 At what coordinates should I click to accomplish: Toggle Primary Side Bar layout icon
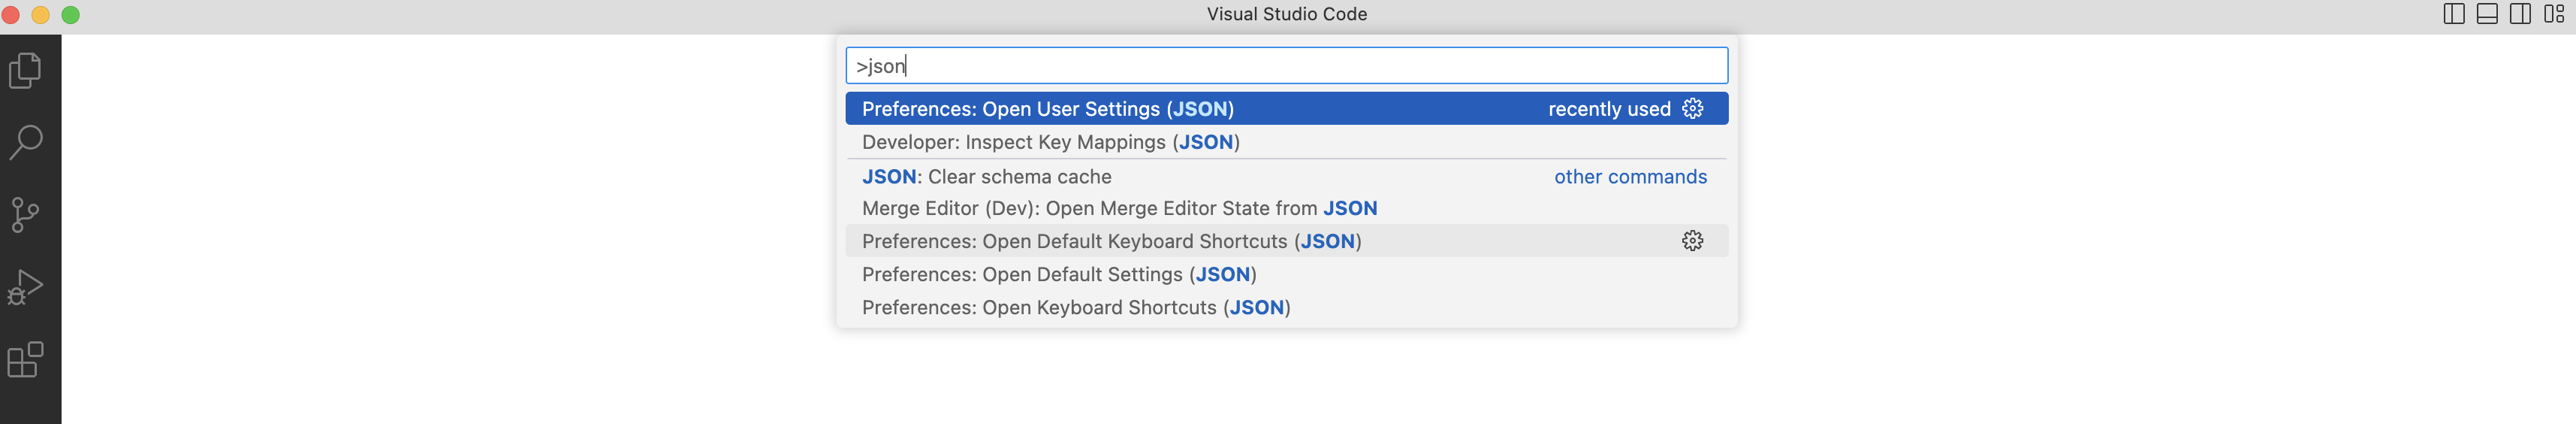[2453, 14]
